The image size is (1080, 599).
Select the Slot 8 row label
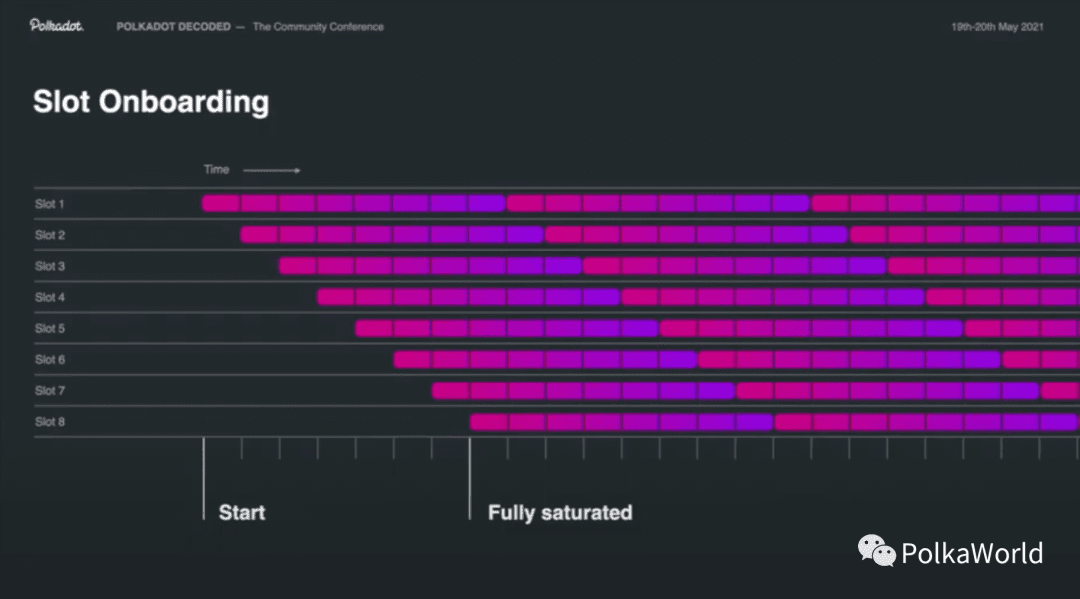point(50,421)
